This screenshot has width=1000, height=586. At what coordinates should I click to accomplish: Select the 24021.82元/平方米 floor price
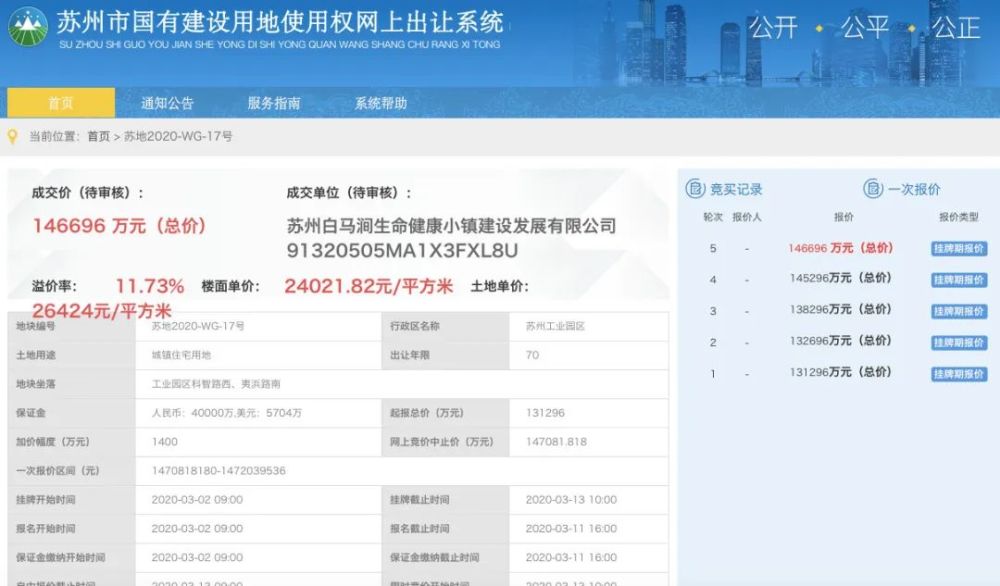tap(369, 286)
